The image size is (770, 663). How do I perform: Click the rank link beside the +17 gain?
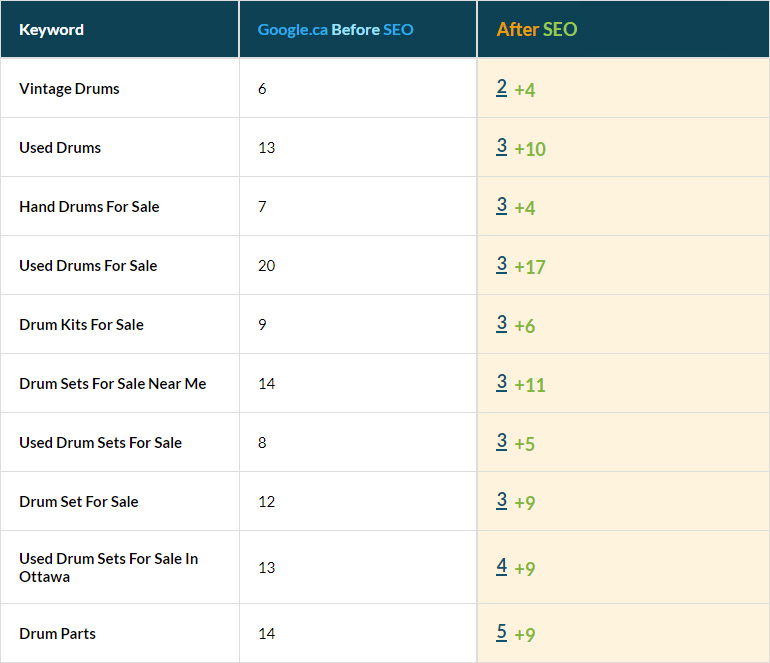point(501,265)
